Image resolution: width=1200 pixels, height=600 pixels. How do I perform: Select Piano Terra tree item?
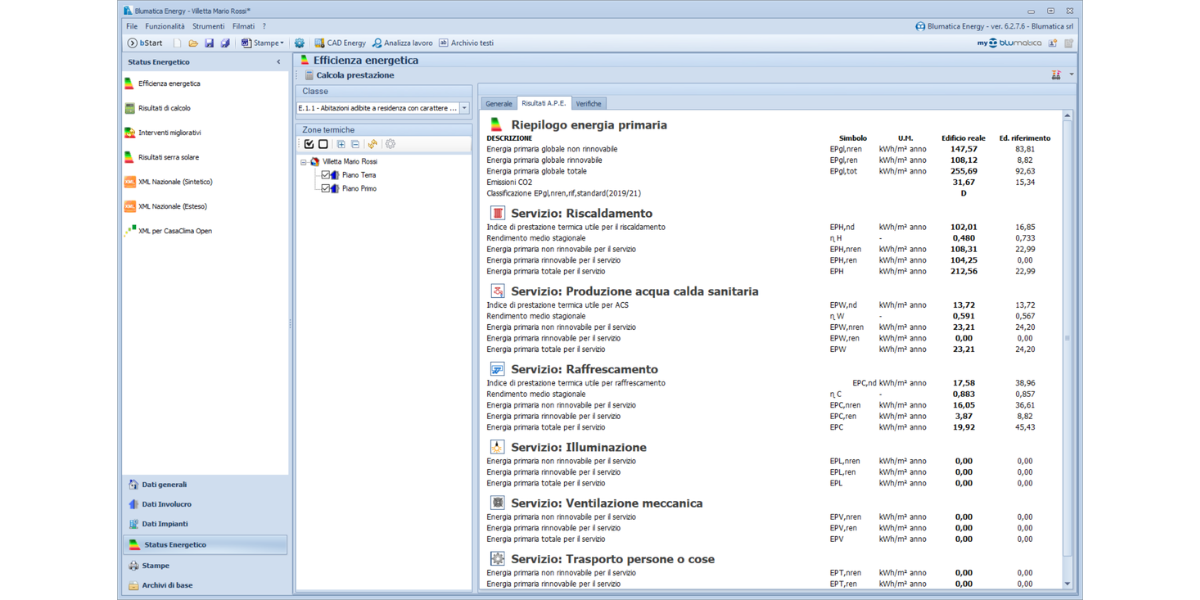point(359,175)
